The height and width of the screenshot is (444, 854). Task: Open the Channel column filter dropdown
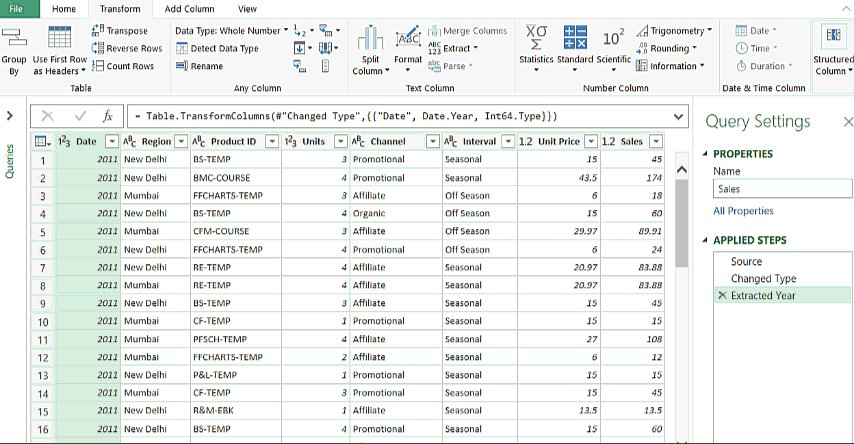click(x=432, y=142)
